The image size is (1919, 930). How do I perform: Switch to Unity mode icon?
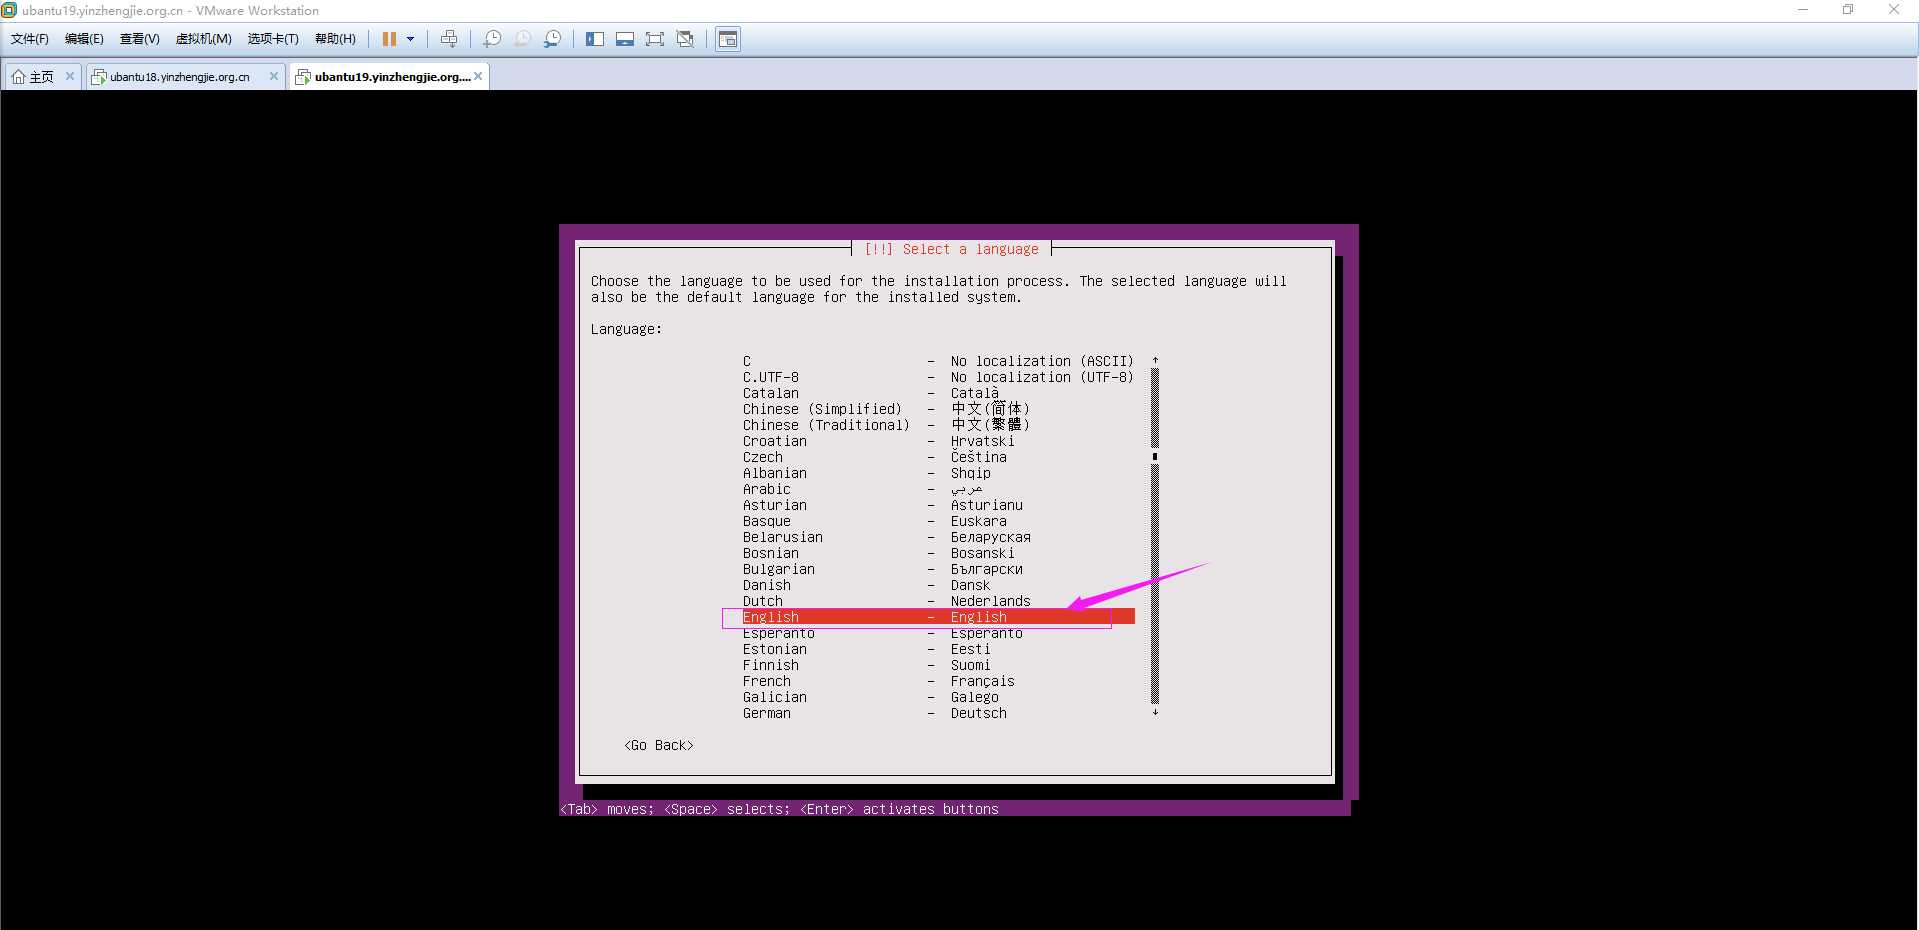coord(685,39)
